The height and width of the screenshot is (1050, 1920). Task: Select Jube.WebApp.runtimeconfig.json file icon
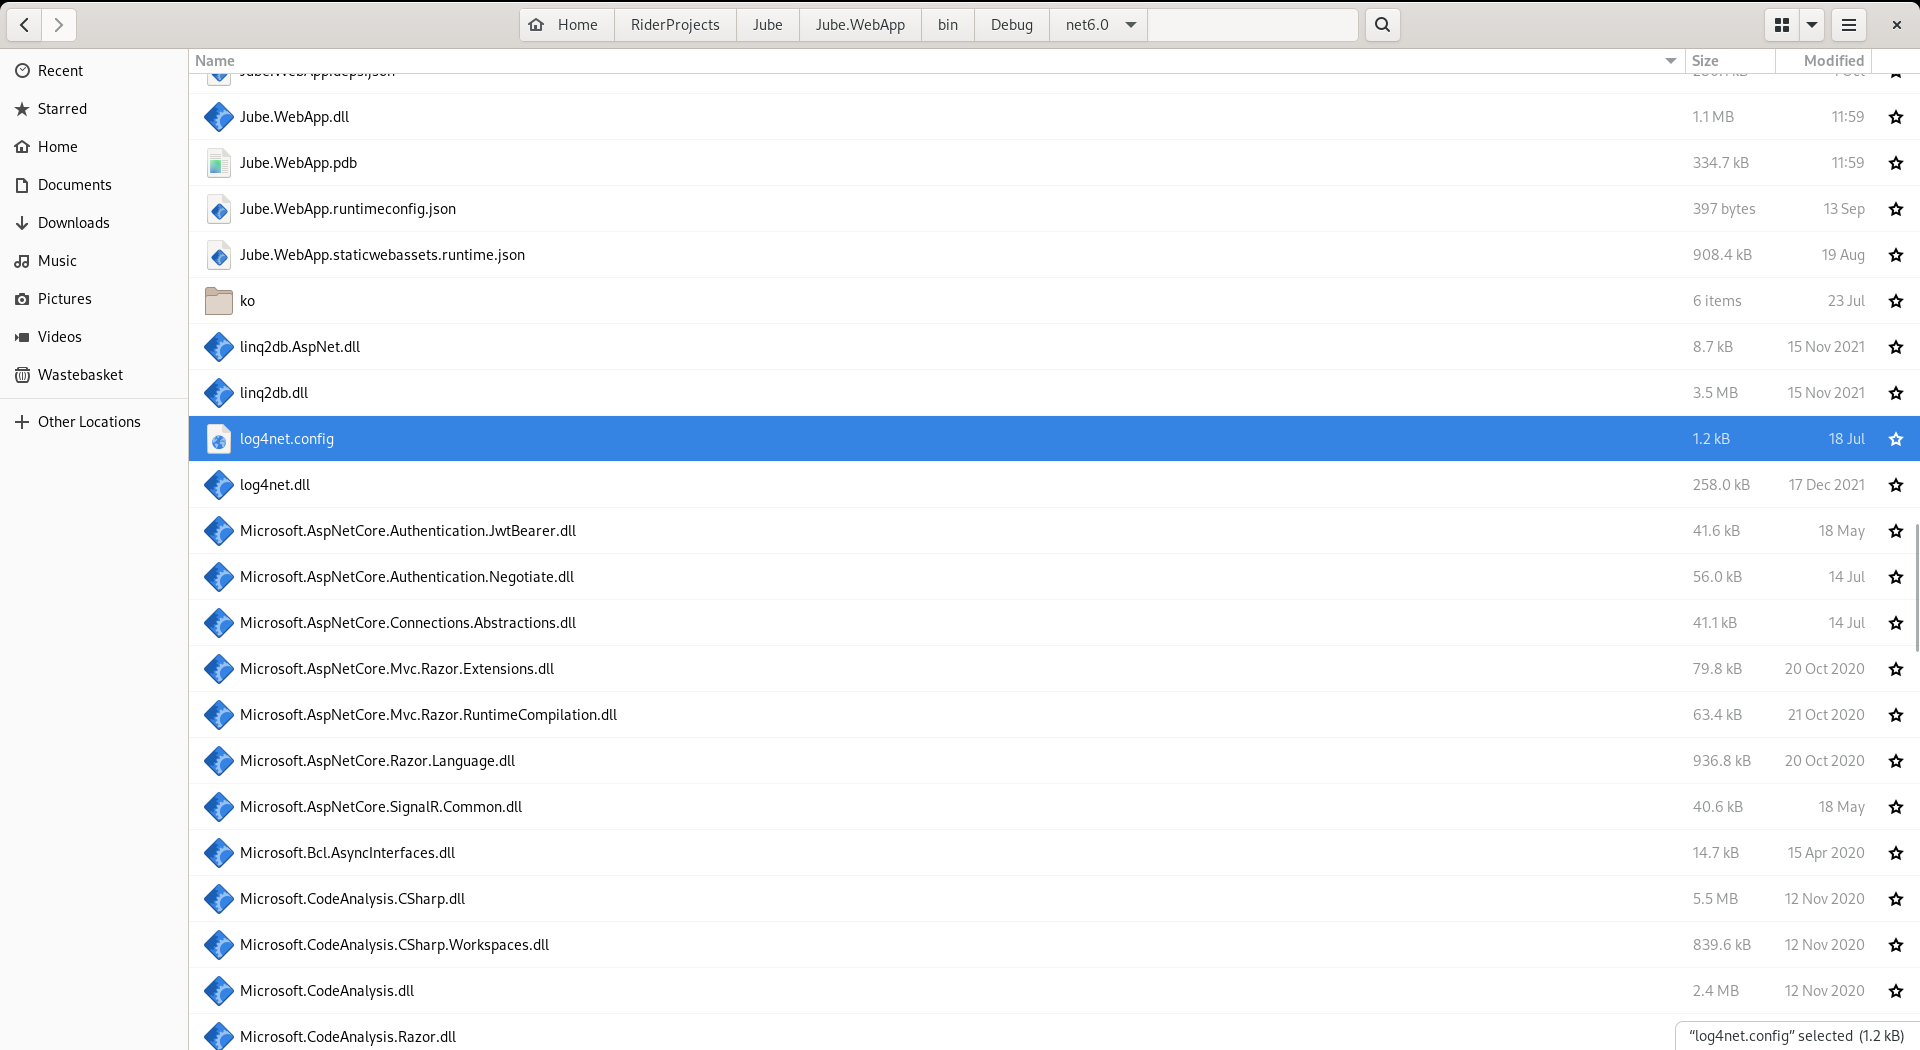point(219,209)
